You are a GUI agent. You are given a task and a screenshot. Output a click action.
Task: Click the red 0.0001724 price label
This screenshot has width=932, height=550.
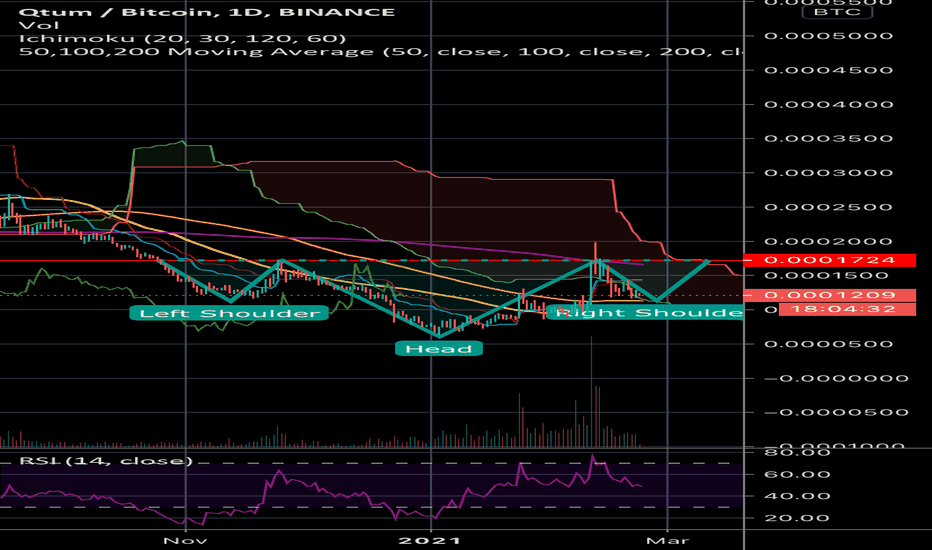tap(829, 260)
